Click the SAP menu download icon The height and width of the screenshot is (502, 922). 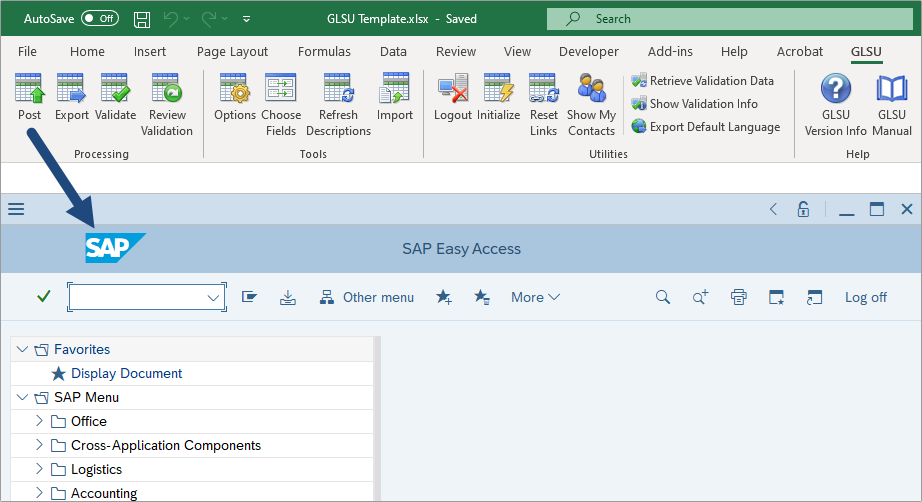(288, 297)
